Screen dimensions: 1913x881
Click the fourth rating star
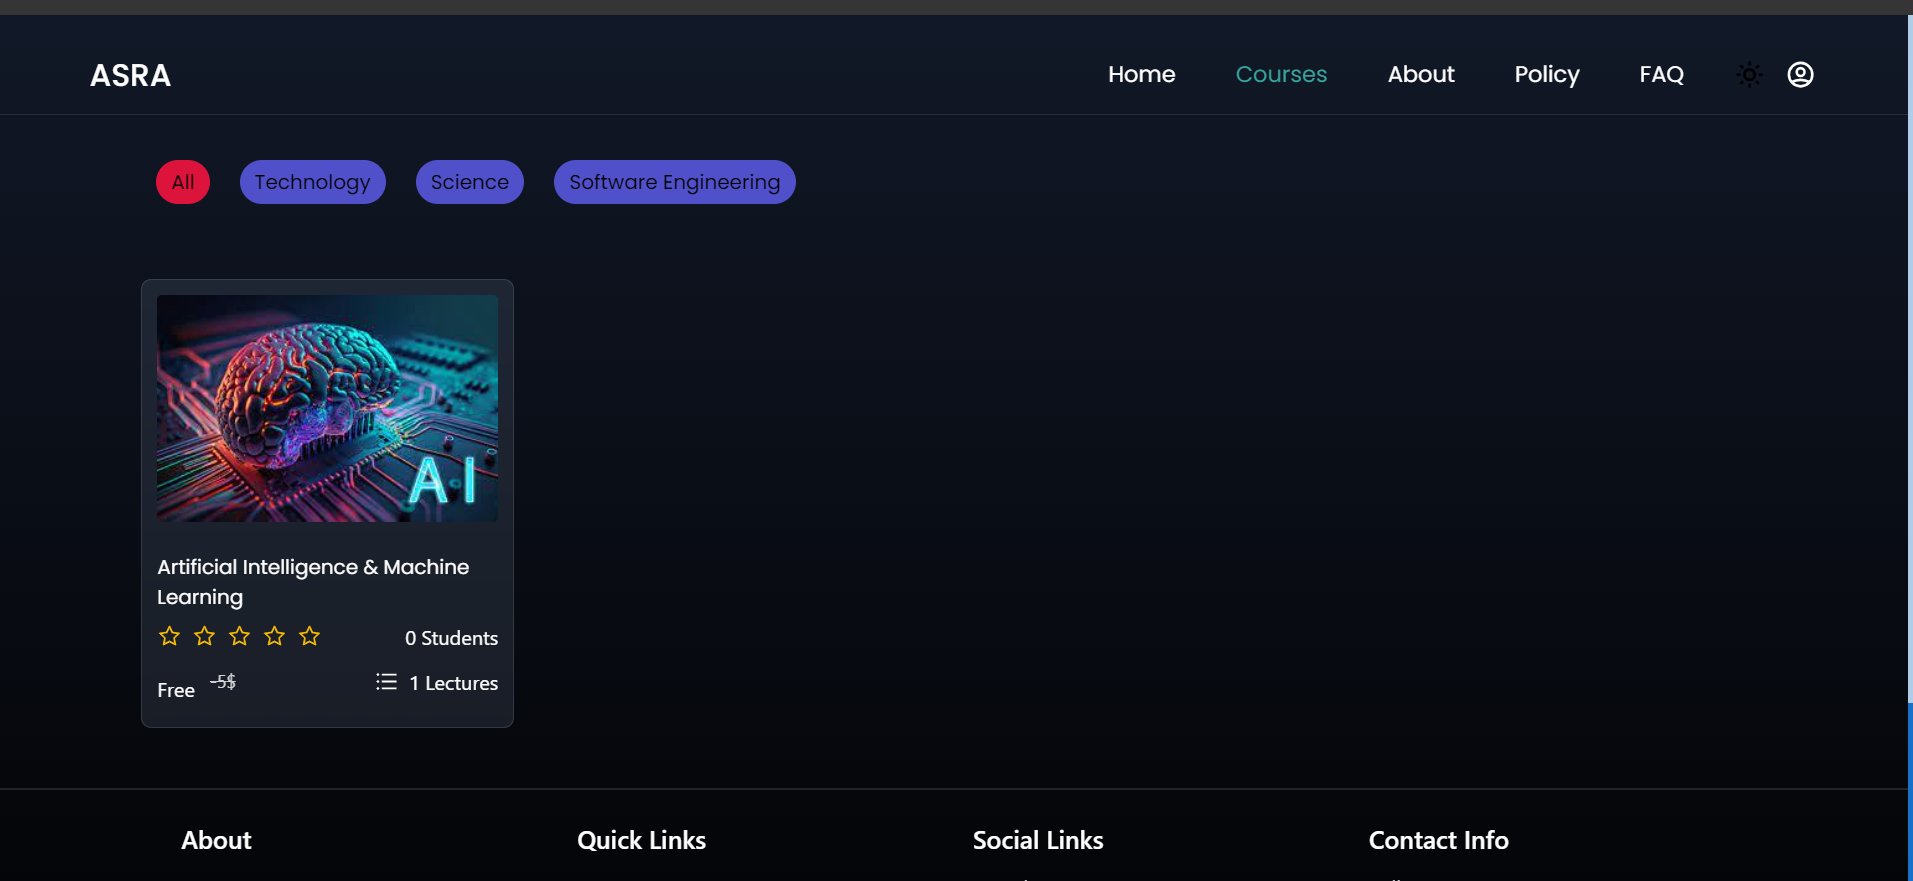[x=274, y=636]
